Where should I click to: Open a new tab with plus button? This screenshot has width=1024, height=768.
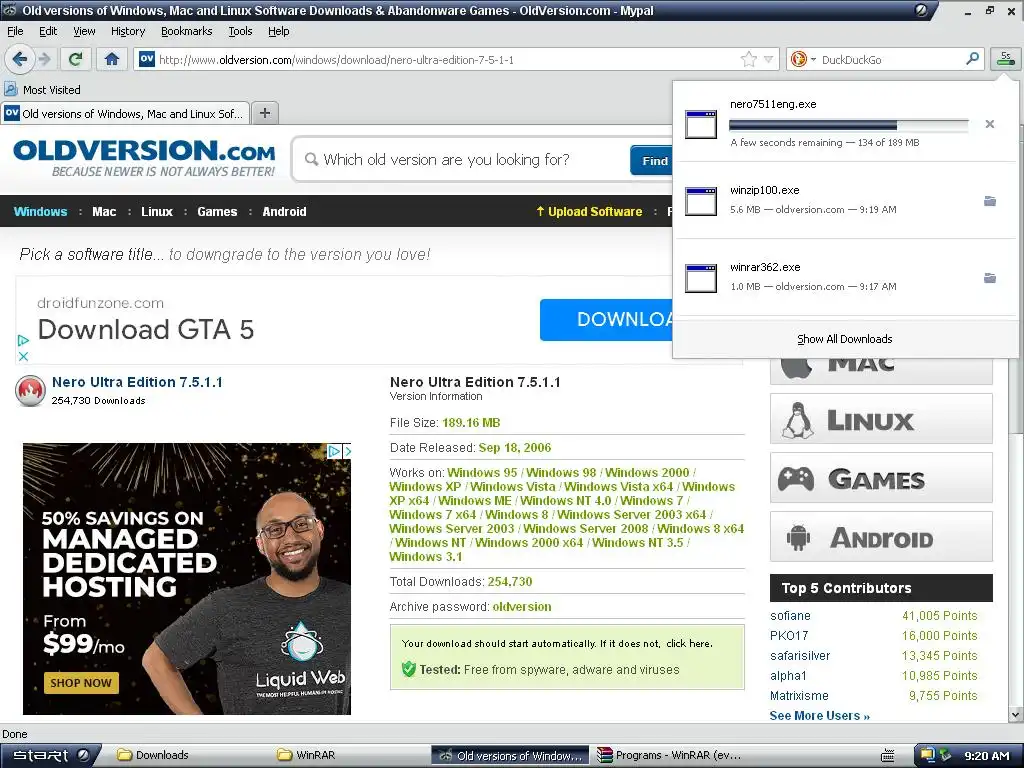tap(264, 113)
